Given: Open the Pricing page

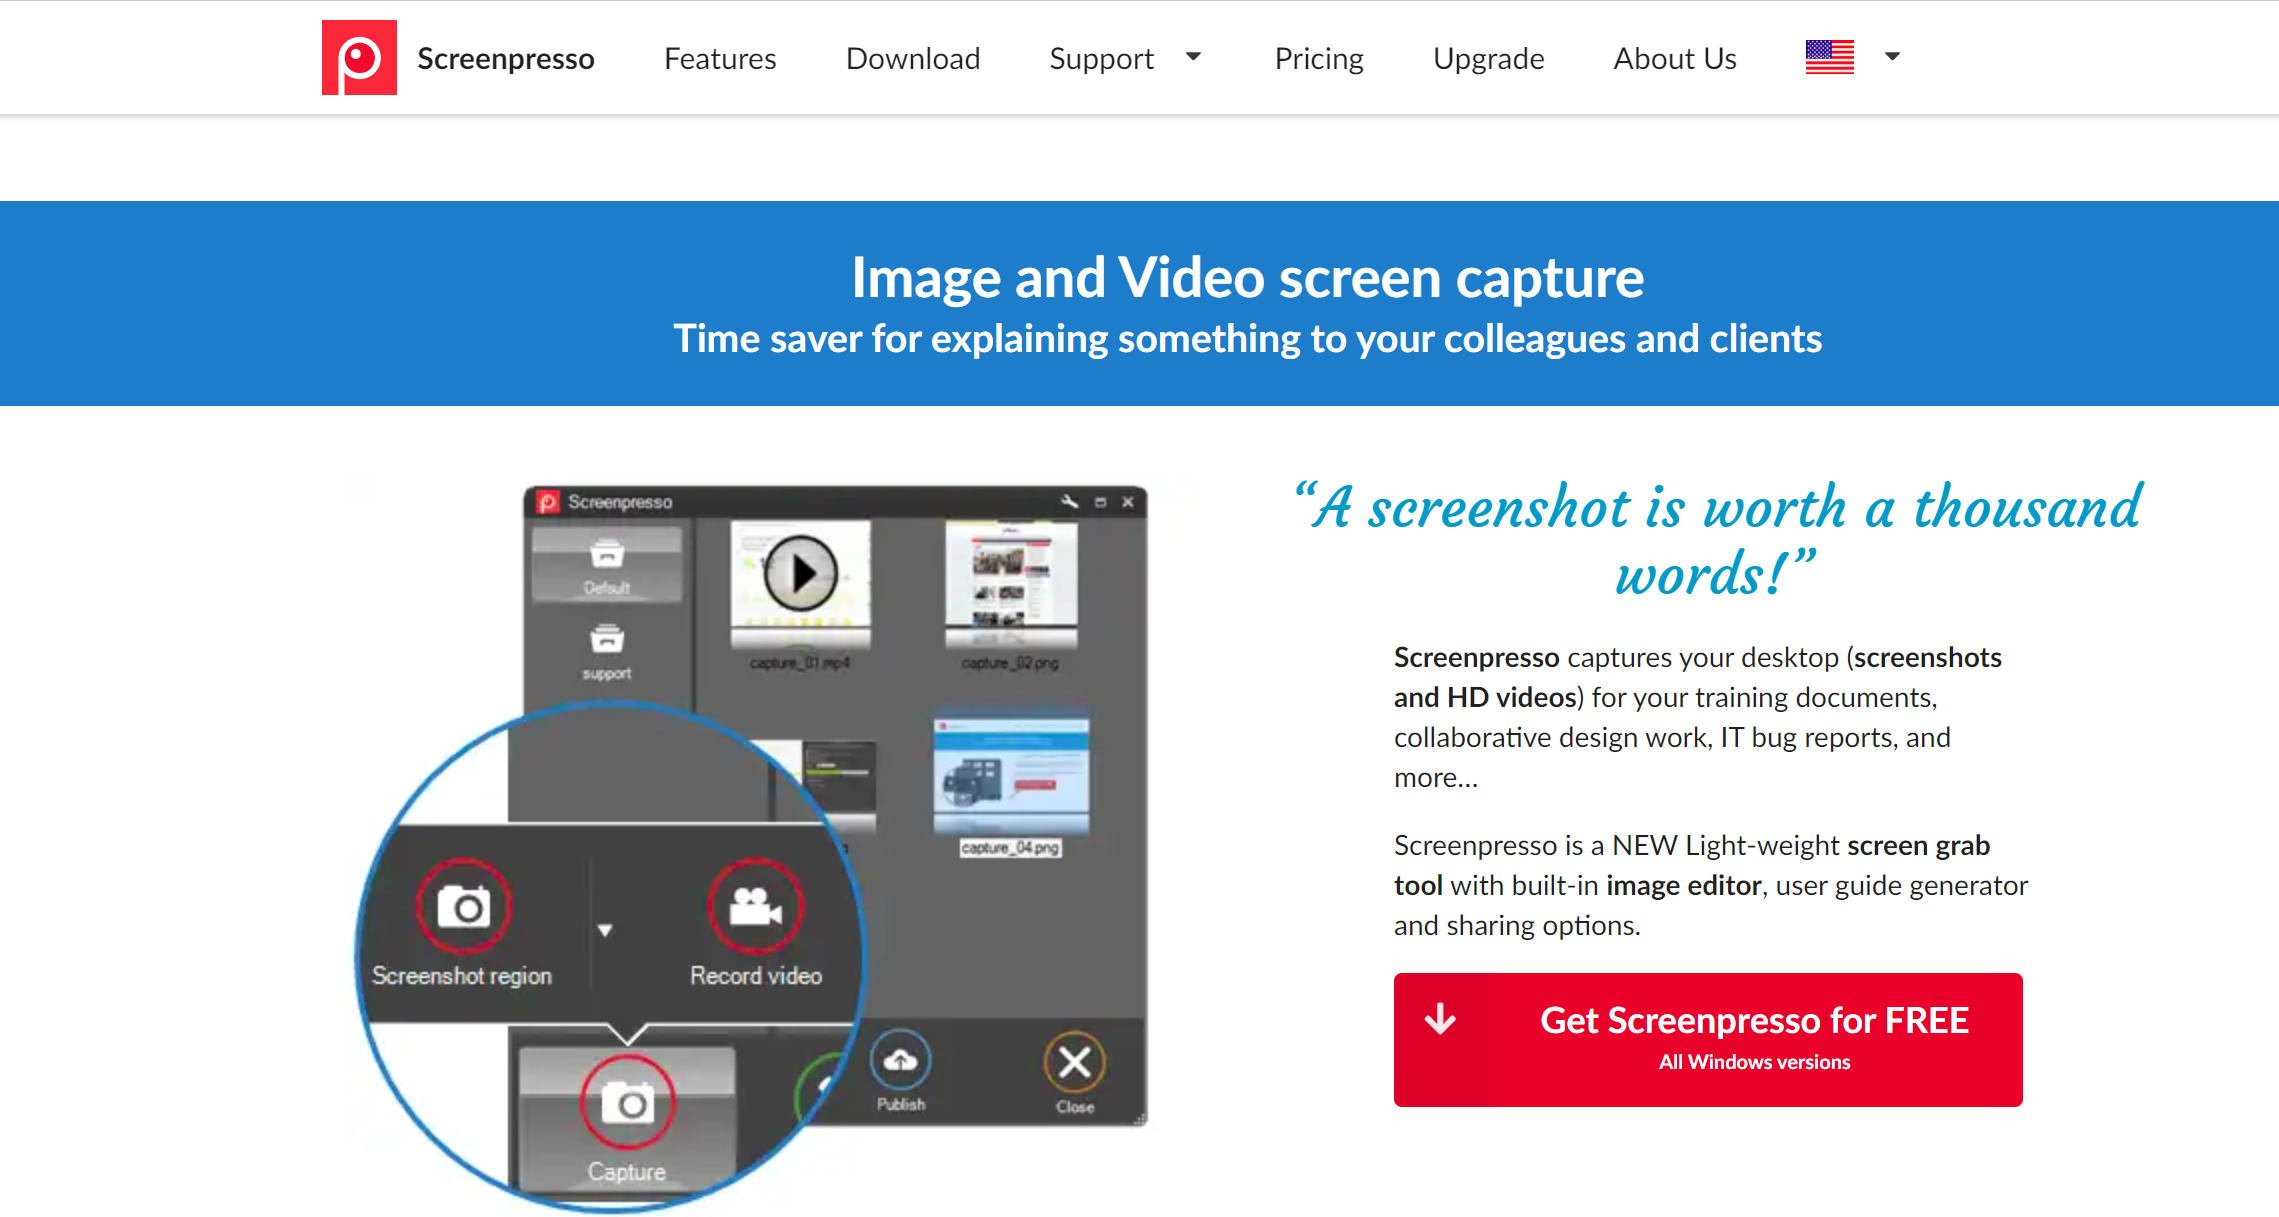Looking at the screenshot, I should tap(1319, 59).
